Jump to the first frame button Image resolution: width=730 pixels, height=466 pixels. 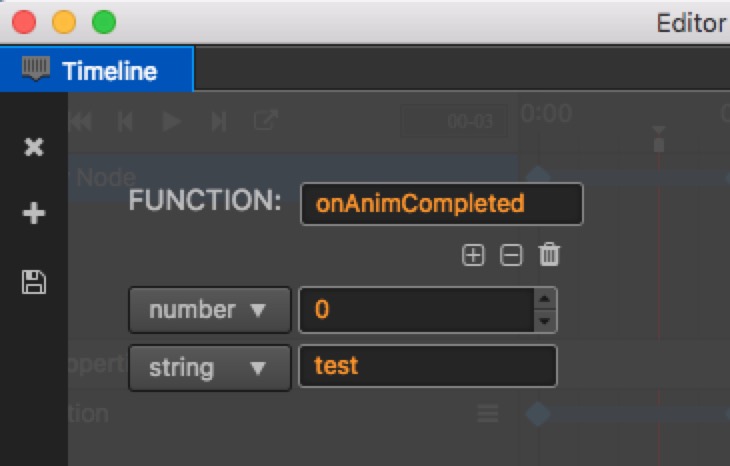(x=82, y=122)
